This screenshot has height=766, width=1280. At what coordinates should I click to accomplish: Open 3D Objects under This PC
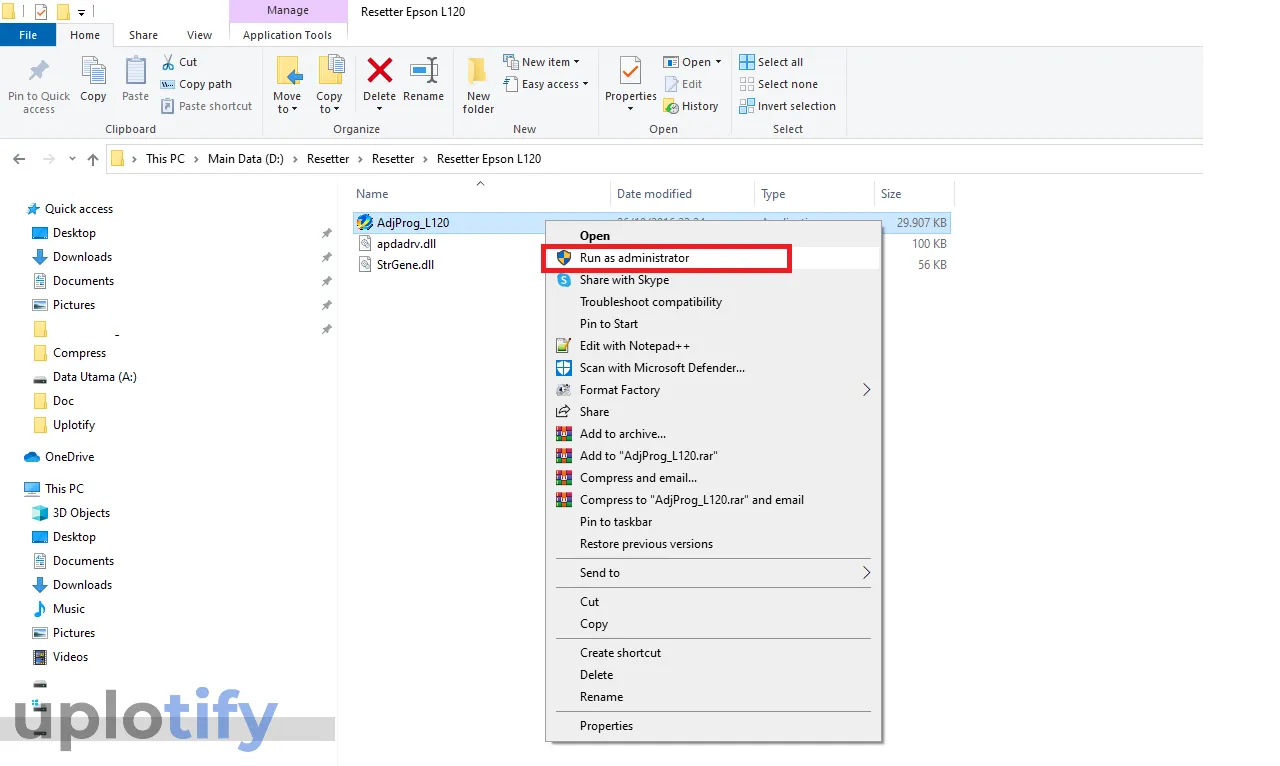(81, 513)
